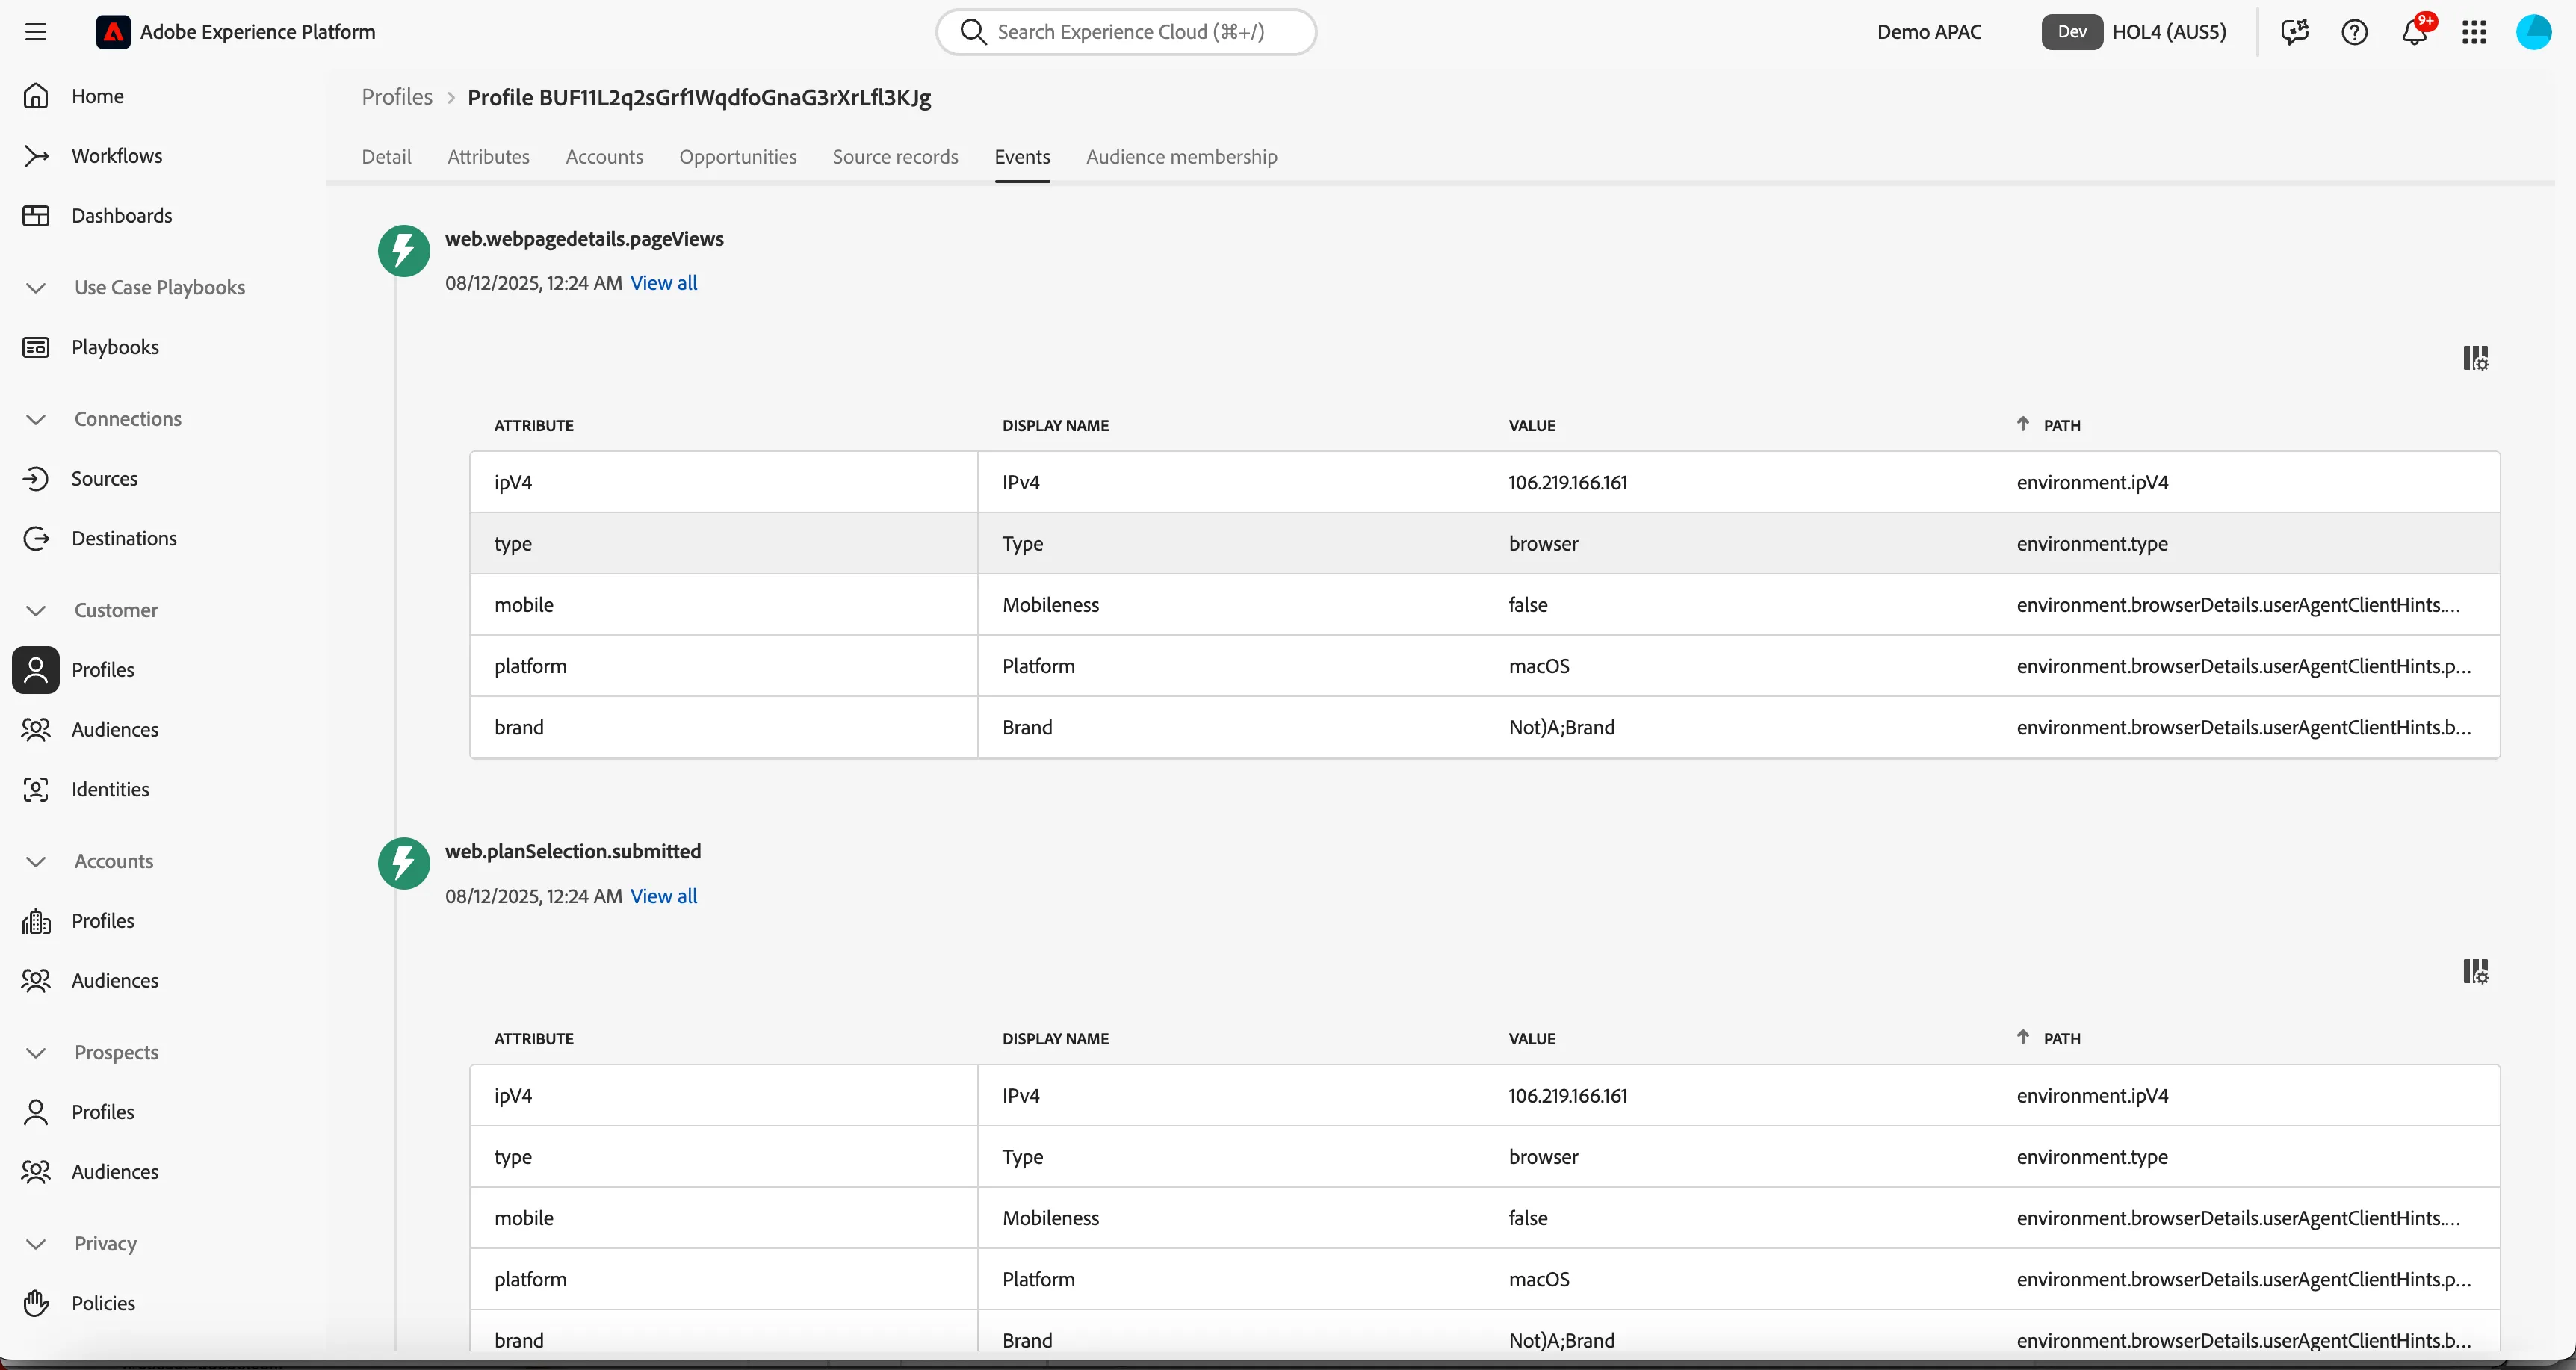Open the hamburger navigation menu
Image resolution: width=2576 pixels, height=1370 pixels.
click(x=36, y=32)
